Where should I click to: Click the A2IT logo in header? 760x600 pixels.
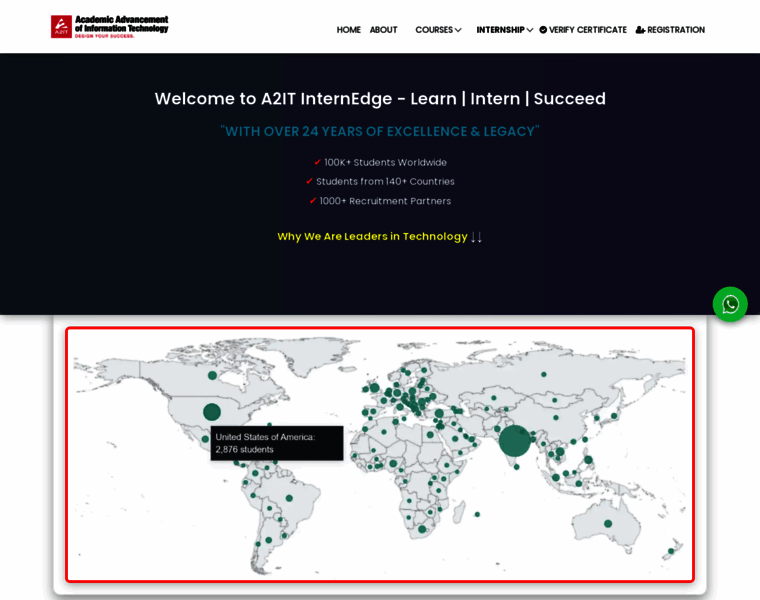(109, 26)
